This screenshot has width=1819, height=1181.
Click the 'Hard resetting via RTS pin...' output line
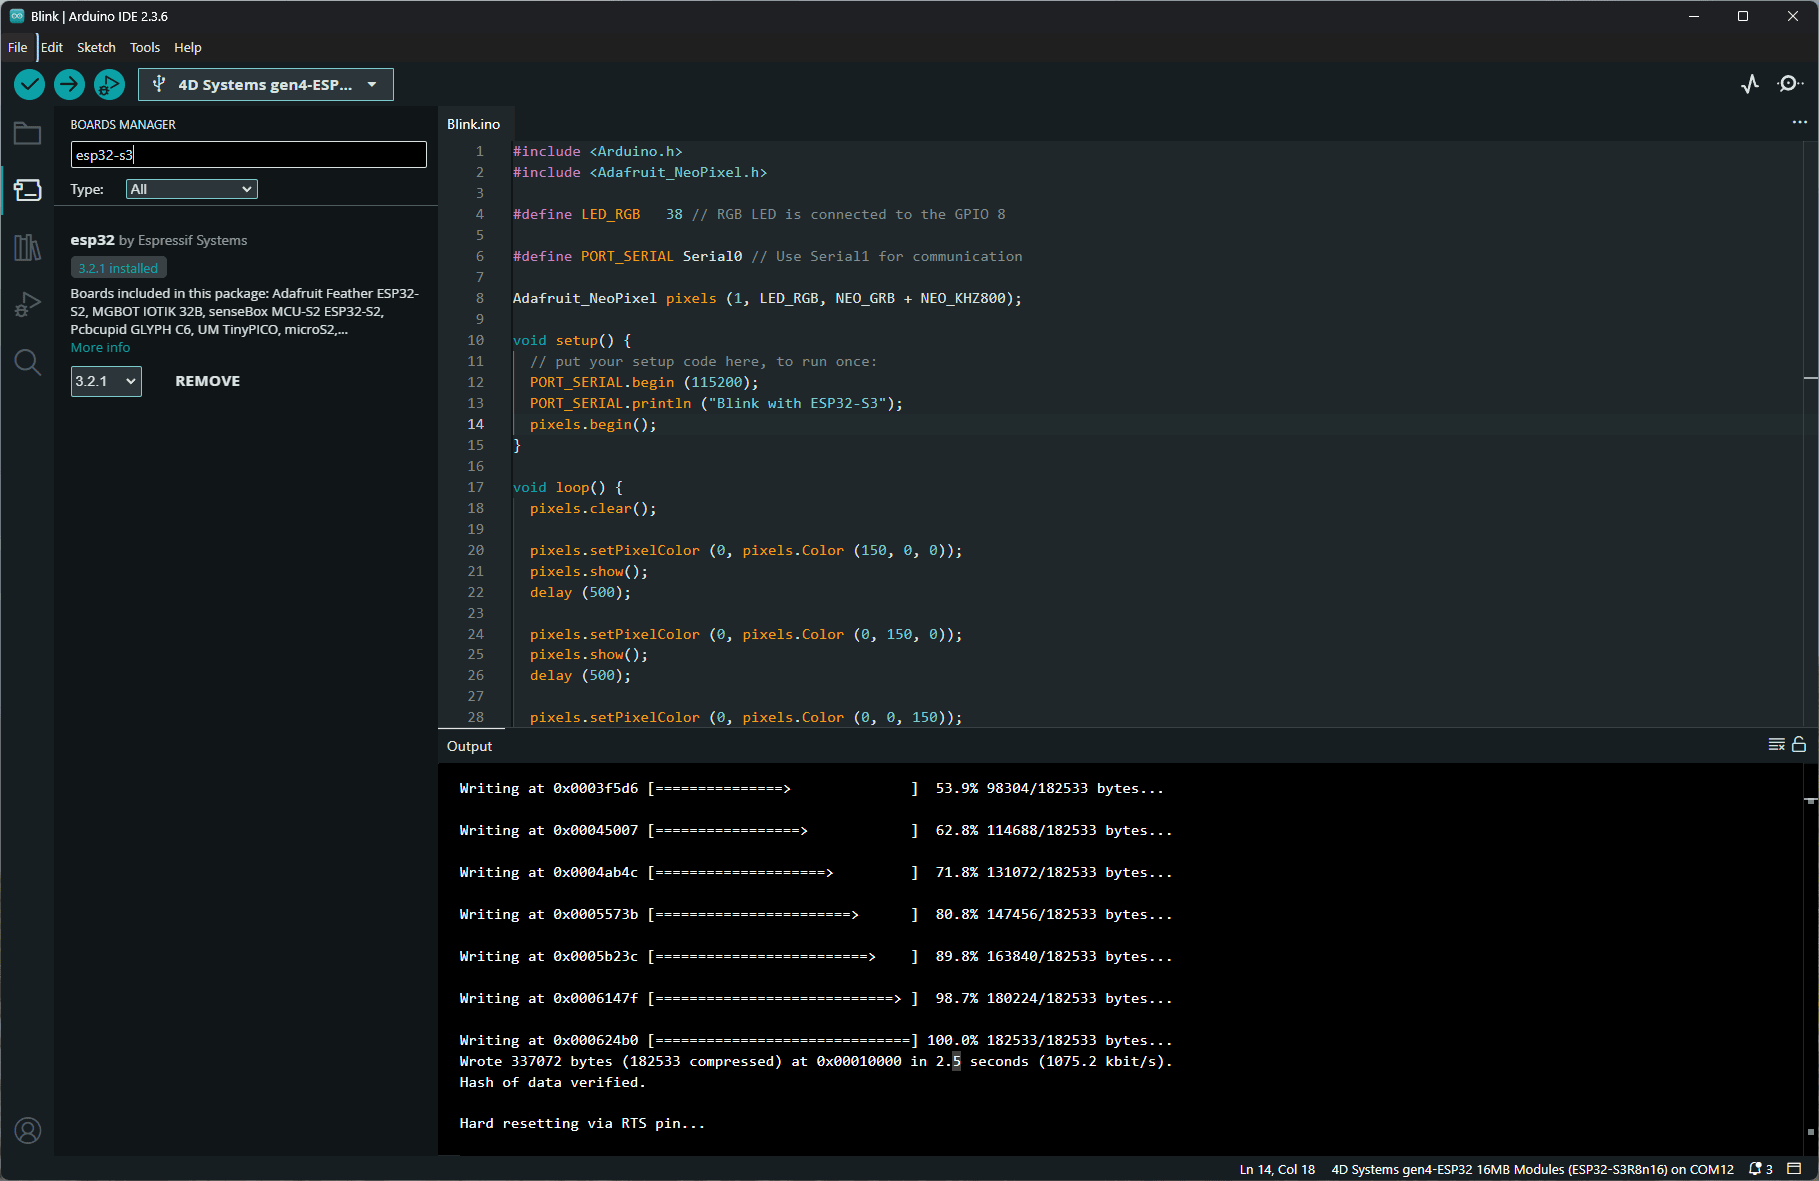click(x=582, y=1123)
